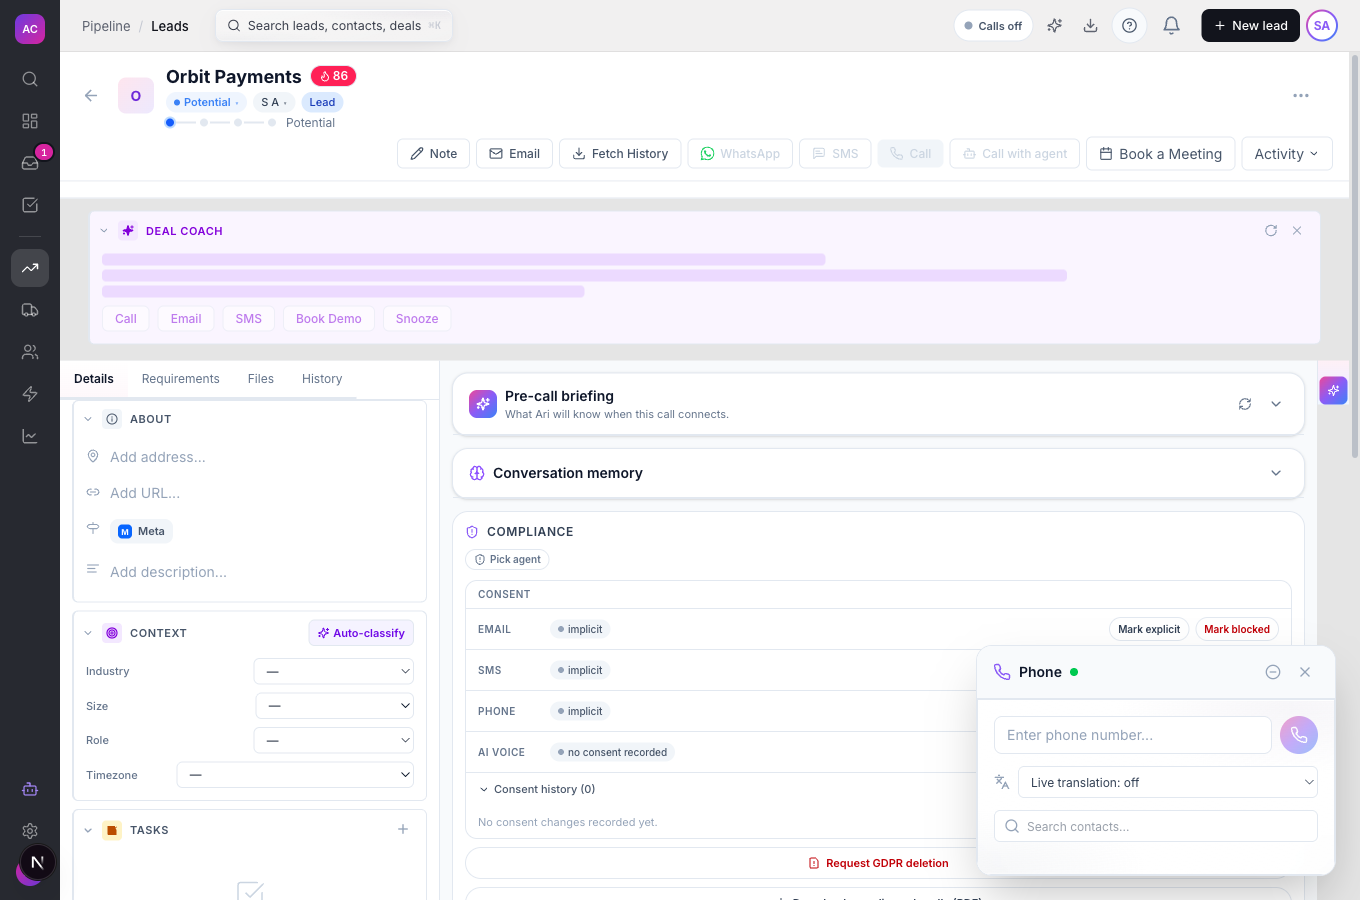Click Mark blocked for email consent
This screenshot has width=1360, height=900.
1237,630
